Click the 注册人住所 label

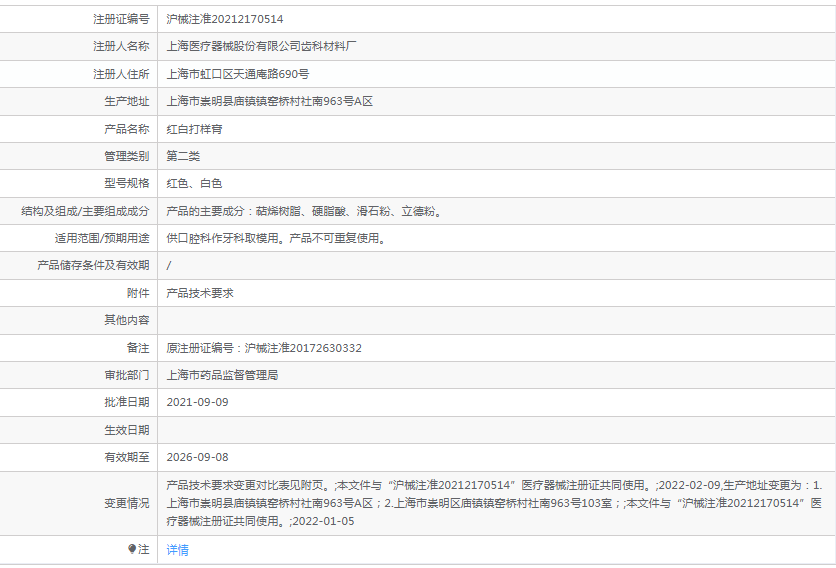tap(121, 74)
